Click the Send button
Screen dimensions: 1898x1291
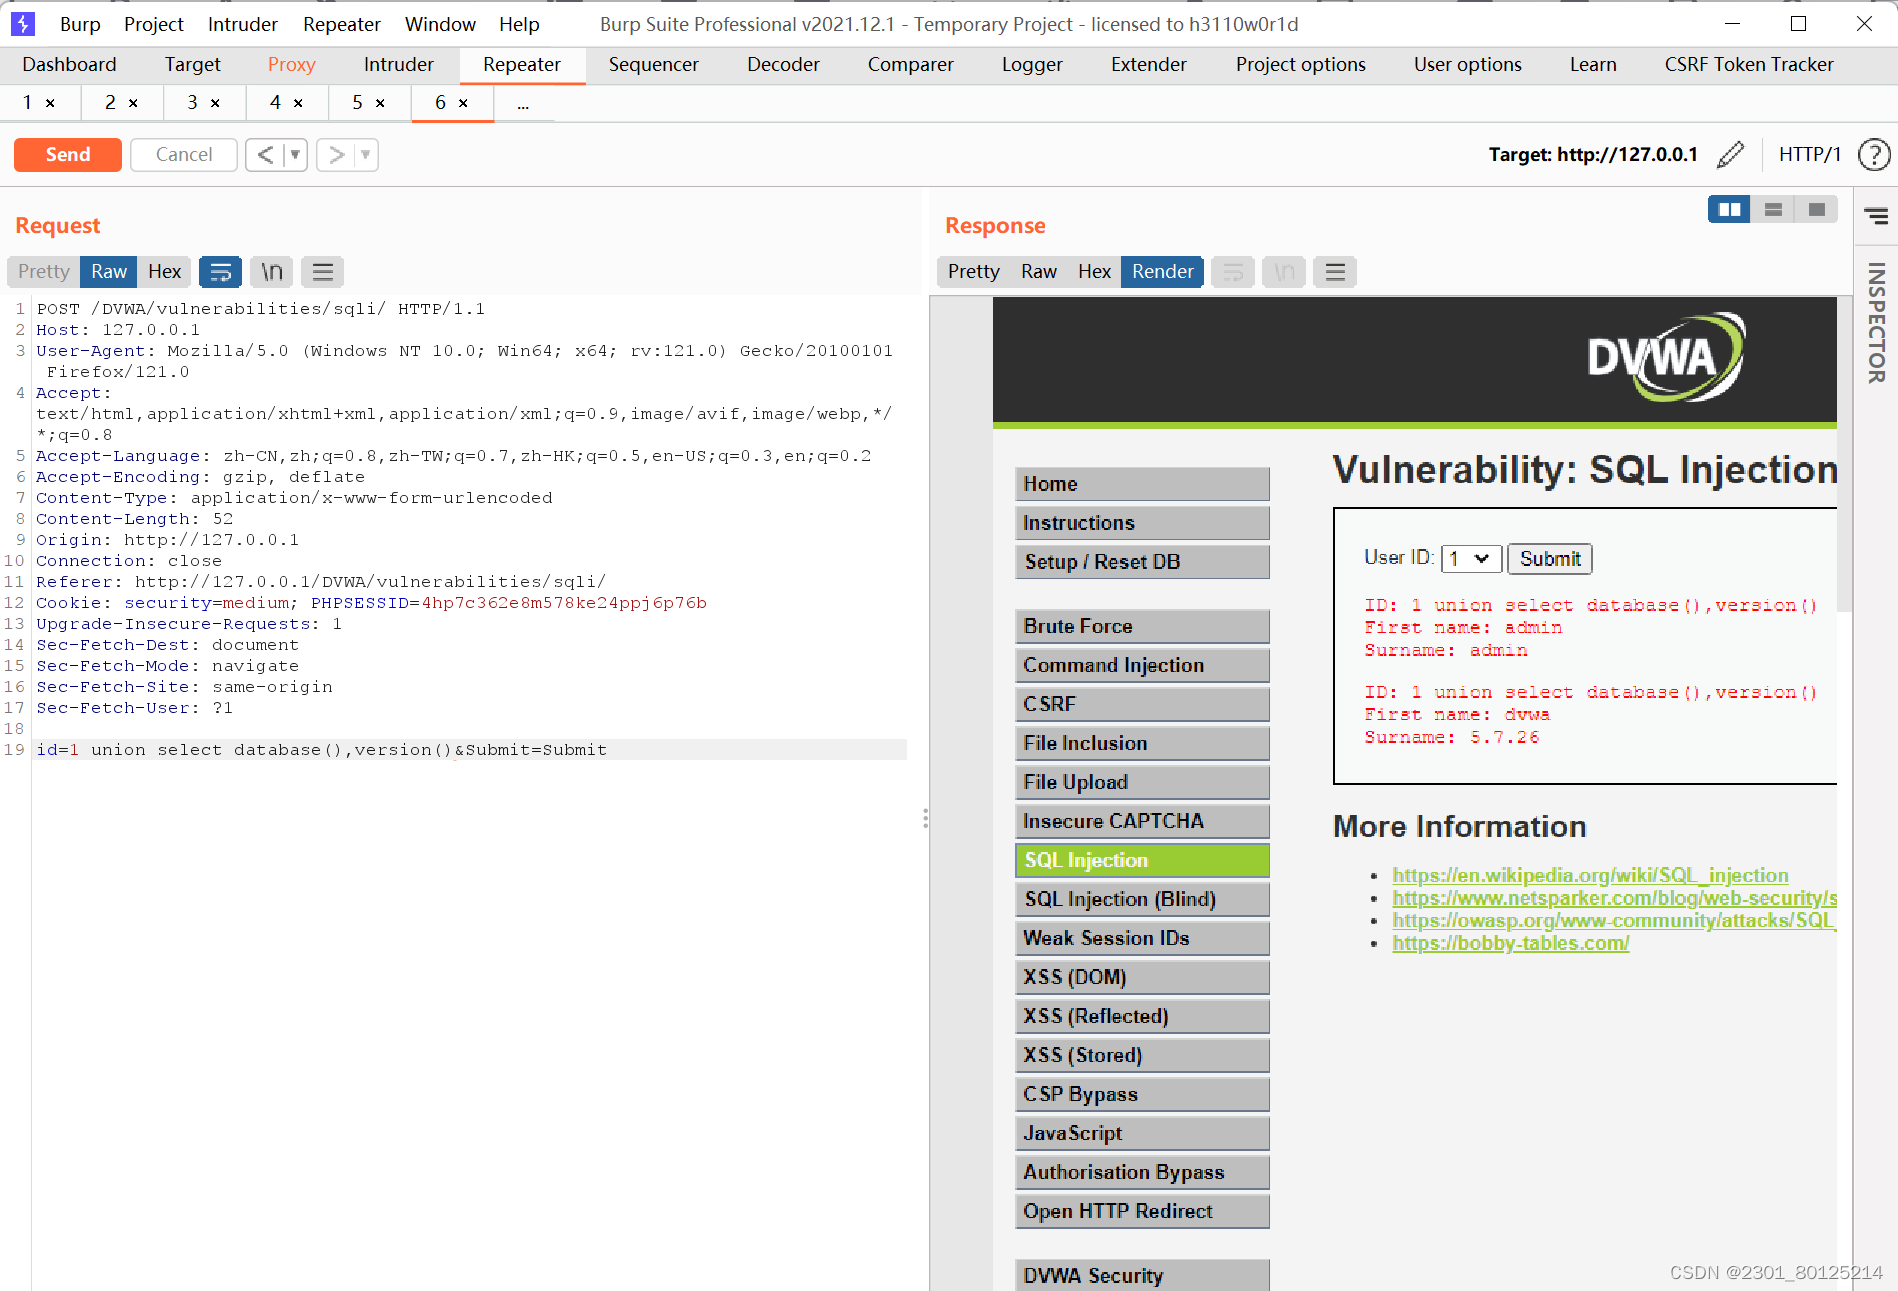pyautogui.click(x=68, y=155)
